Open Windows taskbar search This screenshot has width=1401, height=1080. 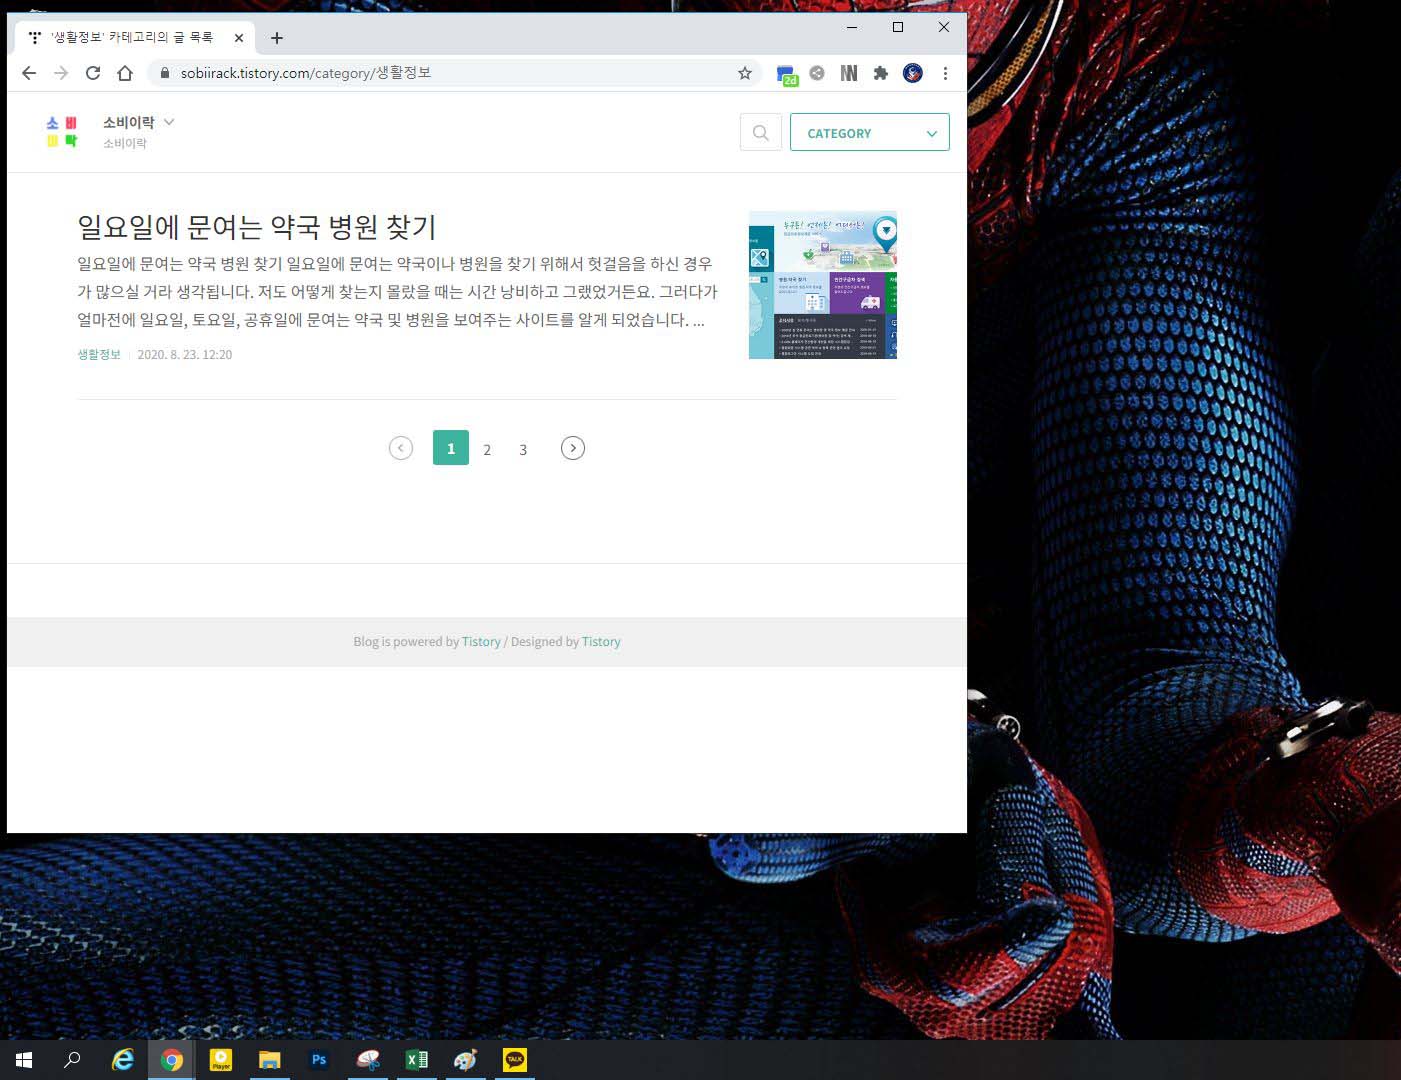point(72,1060)
